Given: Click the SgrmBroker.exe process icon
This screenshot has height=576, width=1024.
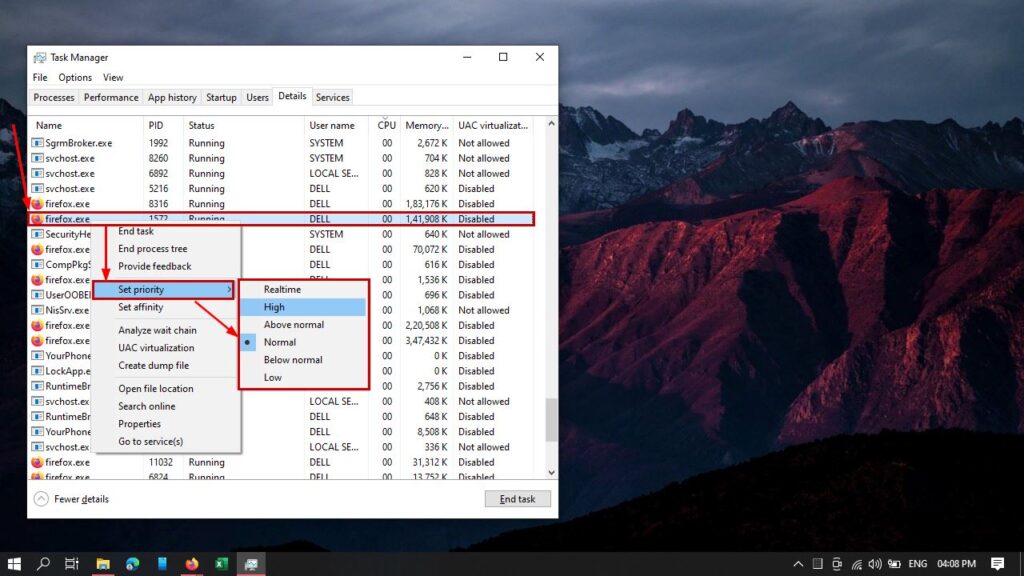Looking at the screenshot, I should point(37,143).
